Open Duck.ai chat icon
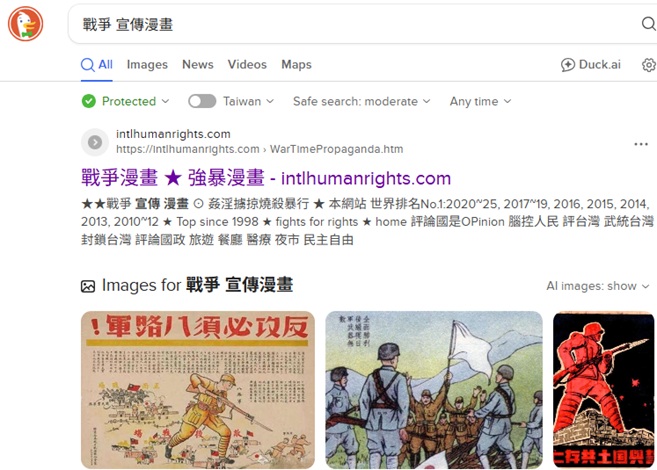 tap(568, 65)
